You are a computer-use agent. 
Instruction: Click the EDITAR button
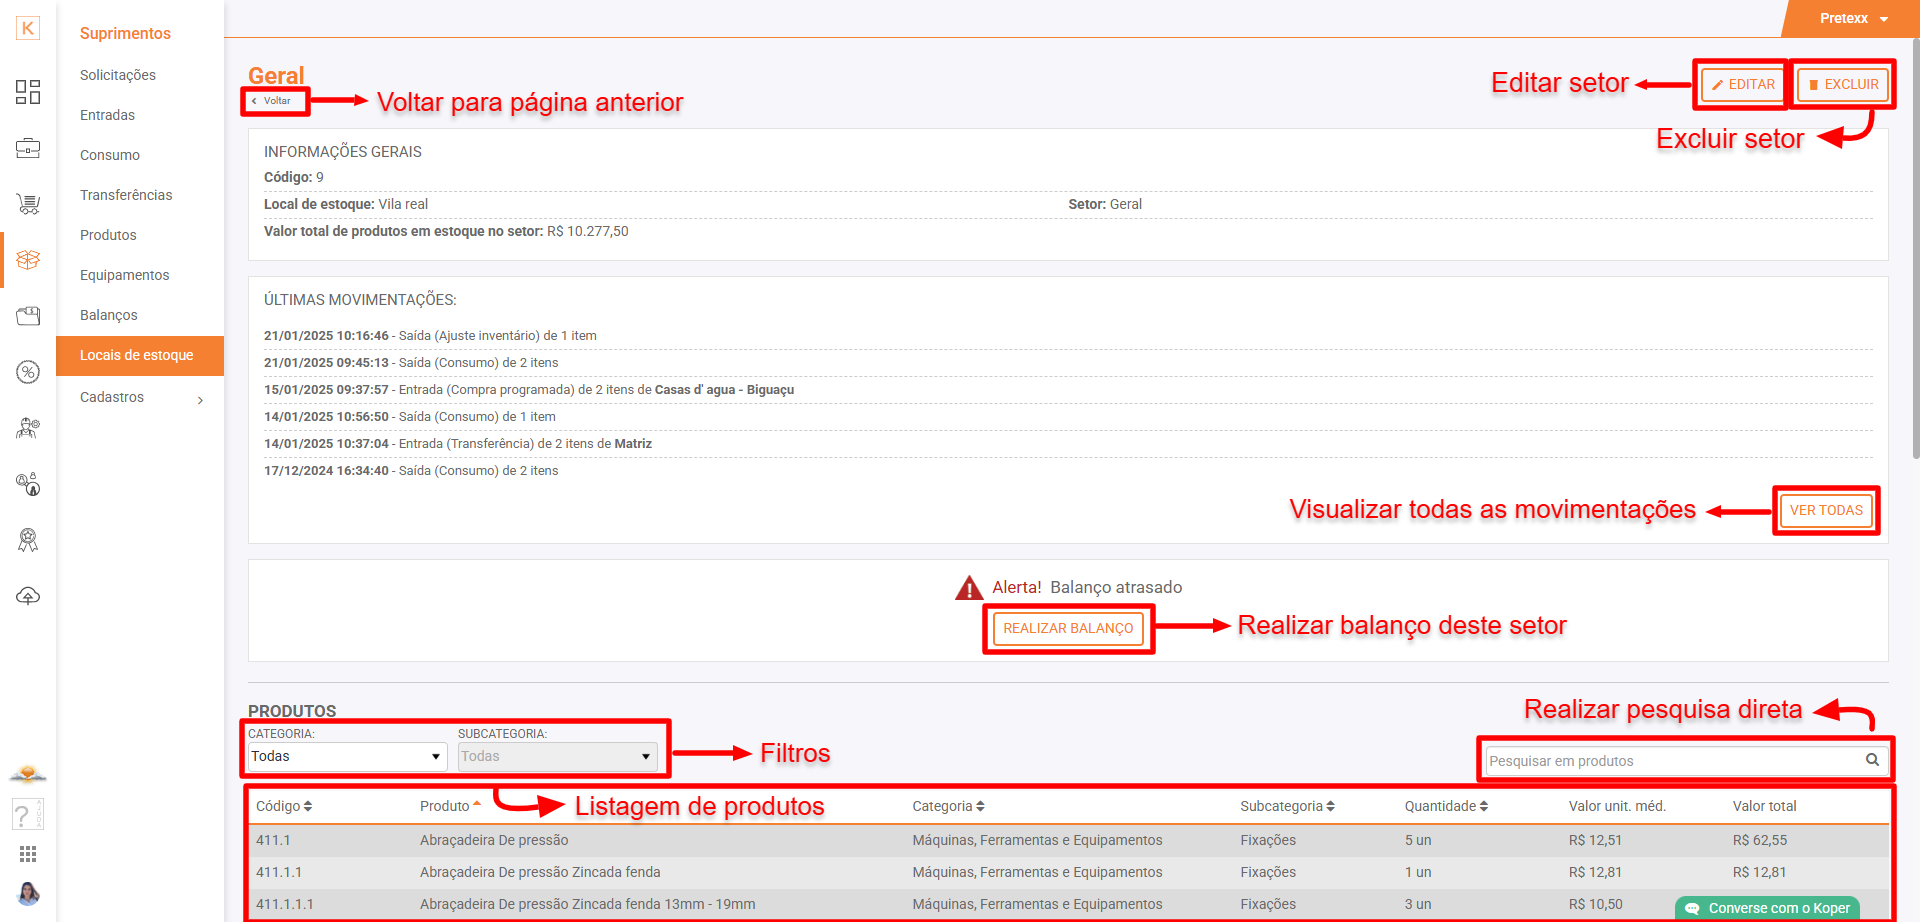pos(1742,85)
